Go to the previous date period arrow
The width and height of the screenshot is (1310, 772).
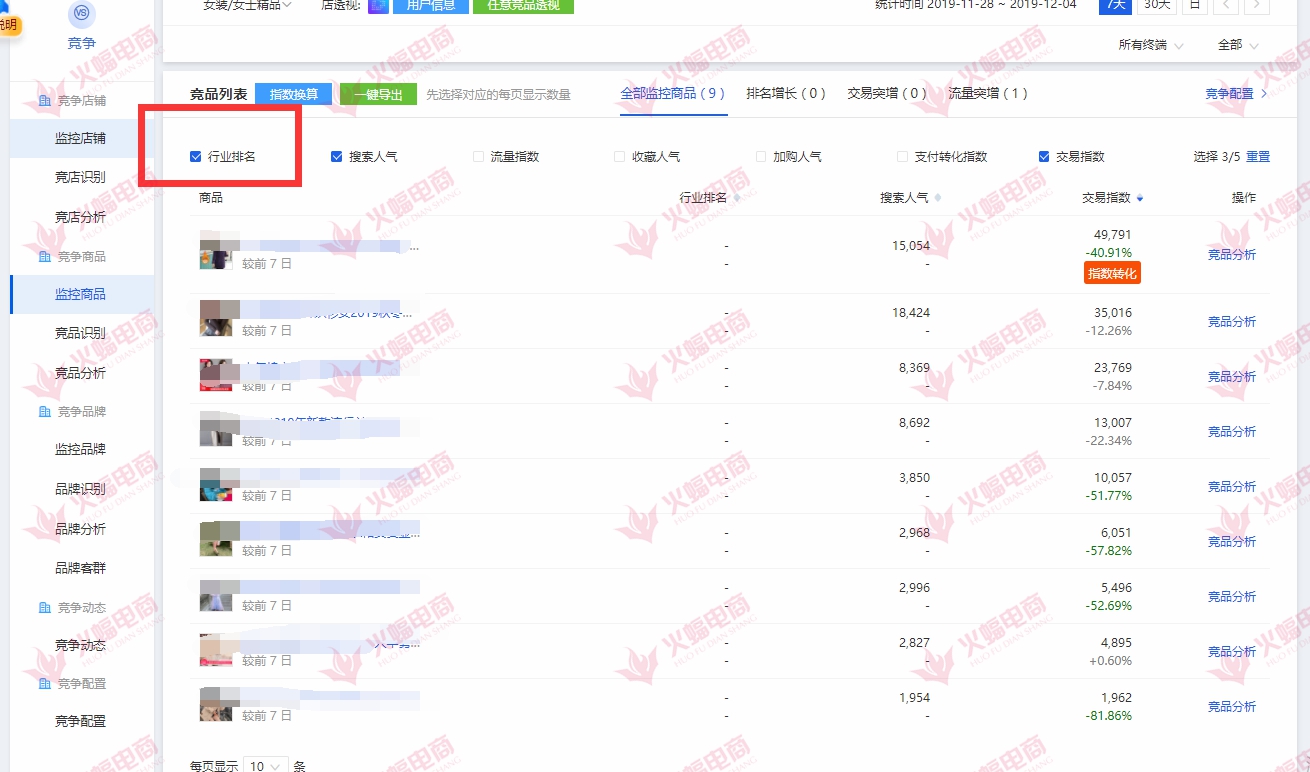click(1227, 5)
